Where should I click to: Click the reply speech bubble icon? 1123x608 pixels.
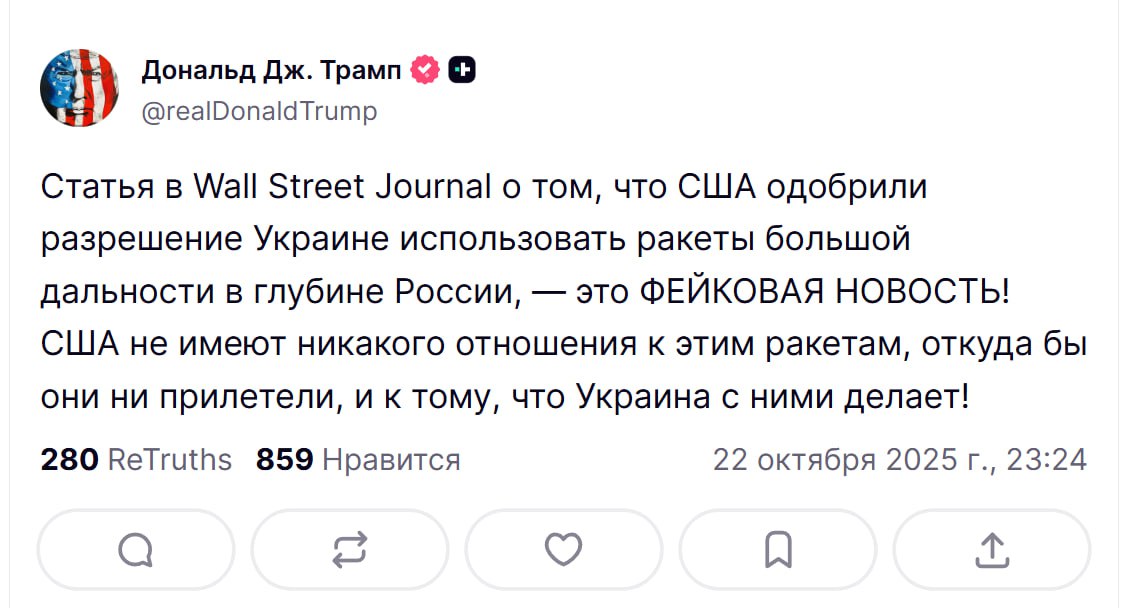[x=135, y=548]
